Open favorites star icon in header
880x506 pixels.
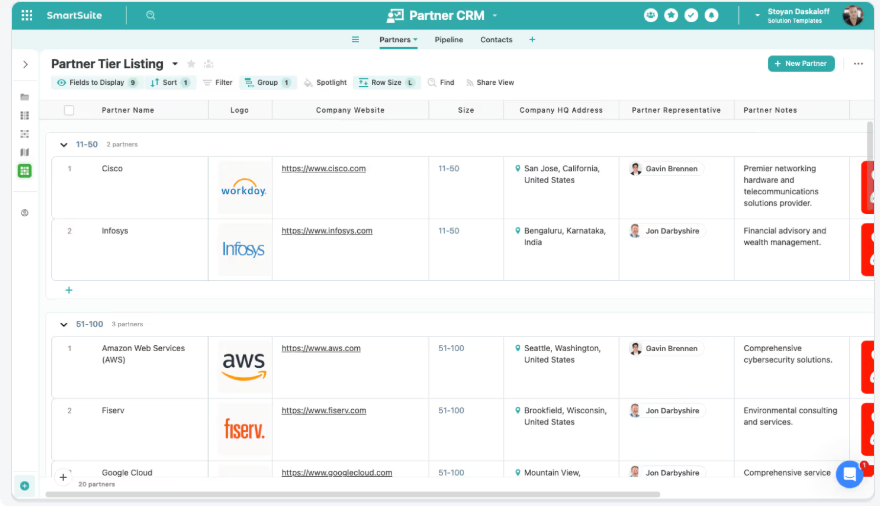671,15
